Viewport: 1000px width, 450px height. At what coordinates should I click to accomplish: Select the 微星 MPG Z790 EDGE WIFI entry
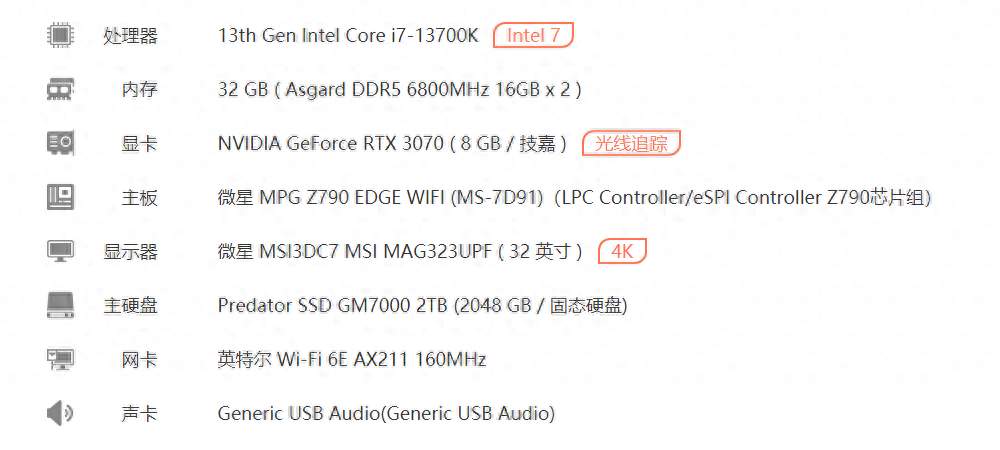pyautogui.click(x=575, y=198)
